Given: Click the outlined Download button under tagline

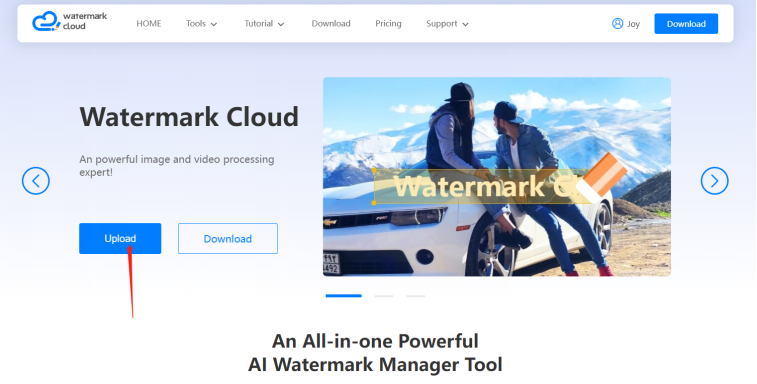Looking at the screenshot, I should pos(228,239).
